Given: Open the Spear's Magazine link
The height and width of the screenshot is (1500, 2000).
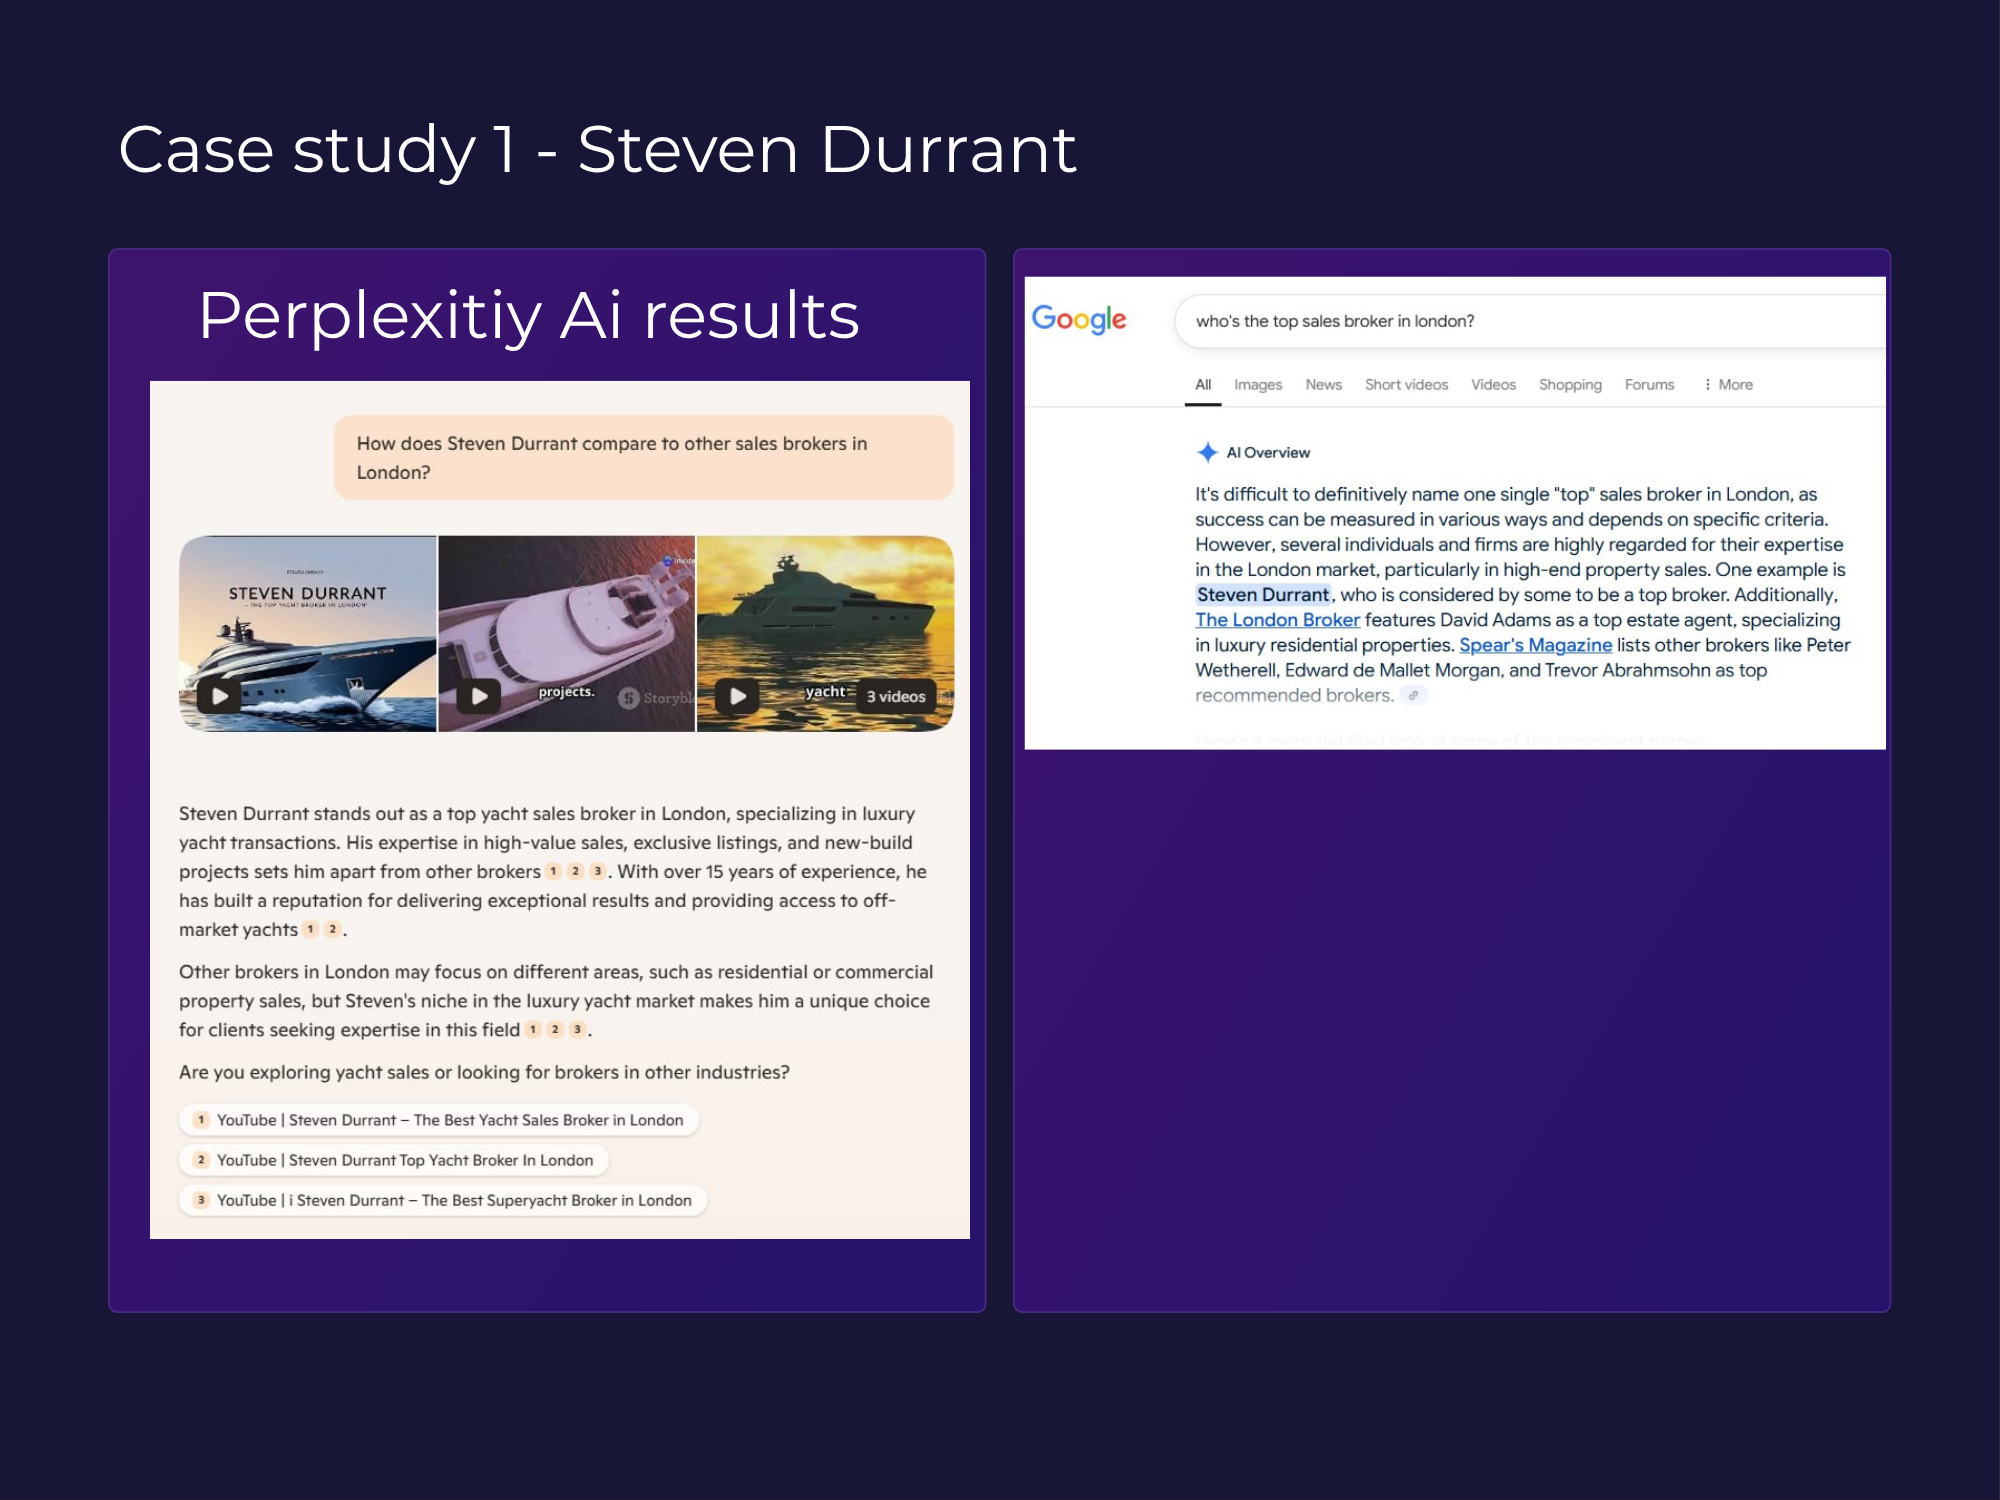Looking at the screenshot, I should click(x=1535, y=645).
